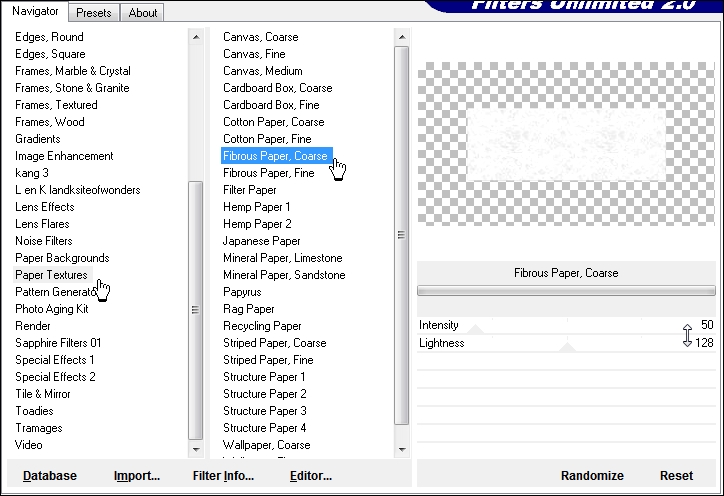Open the About tab
The height and width of the screenshot is (496, 724).
pyautogui.click(x=143, y=12)
